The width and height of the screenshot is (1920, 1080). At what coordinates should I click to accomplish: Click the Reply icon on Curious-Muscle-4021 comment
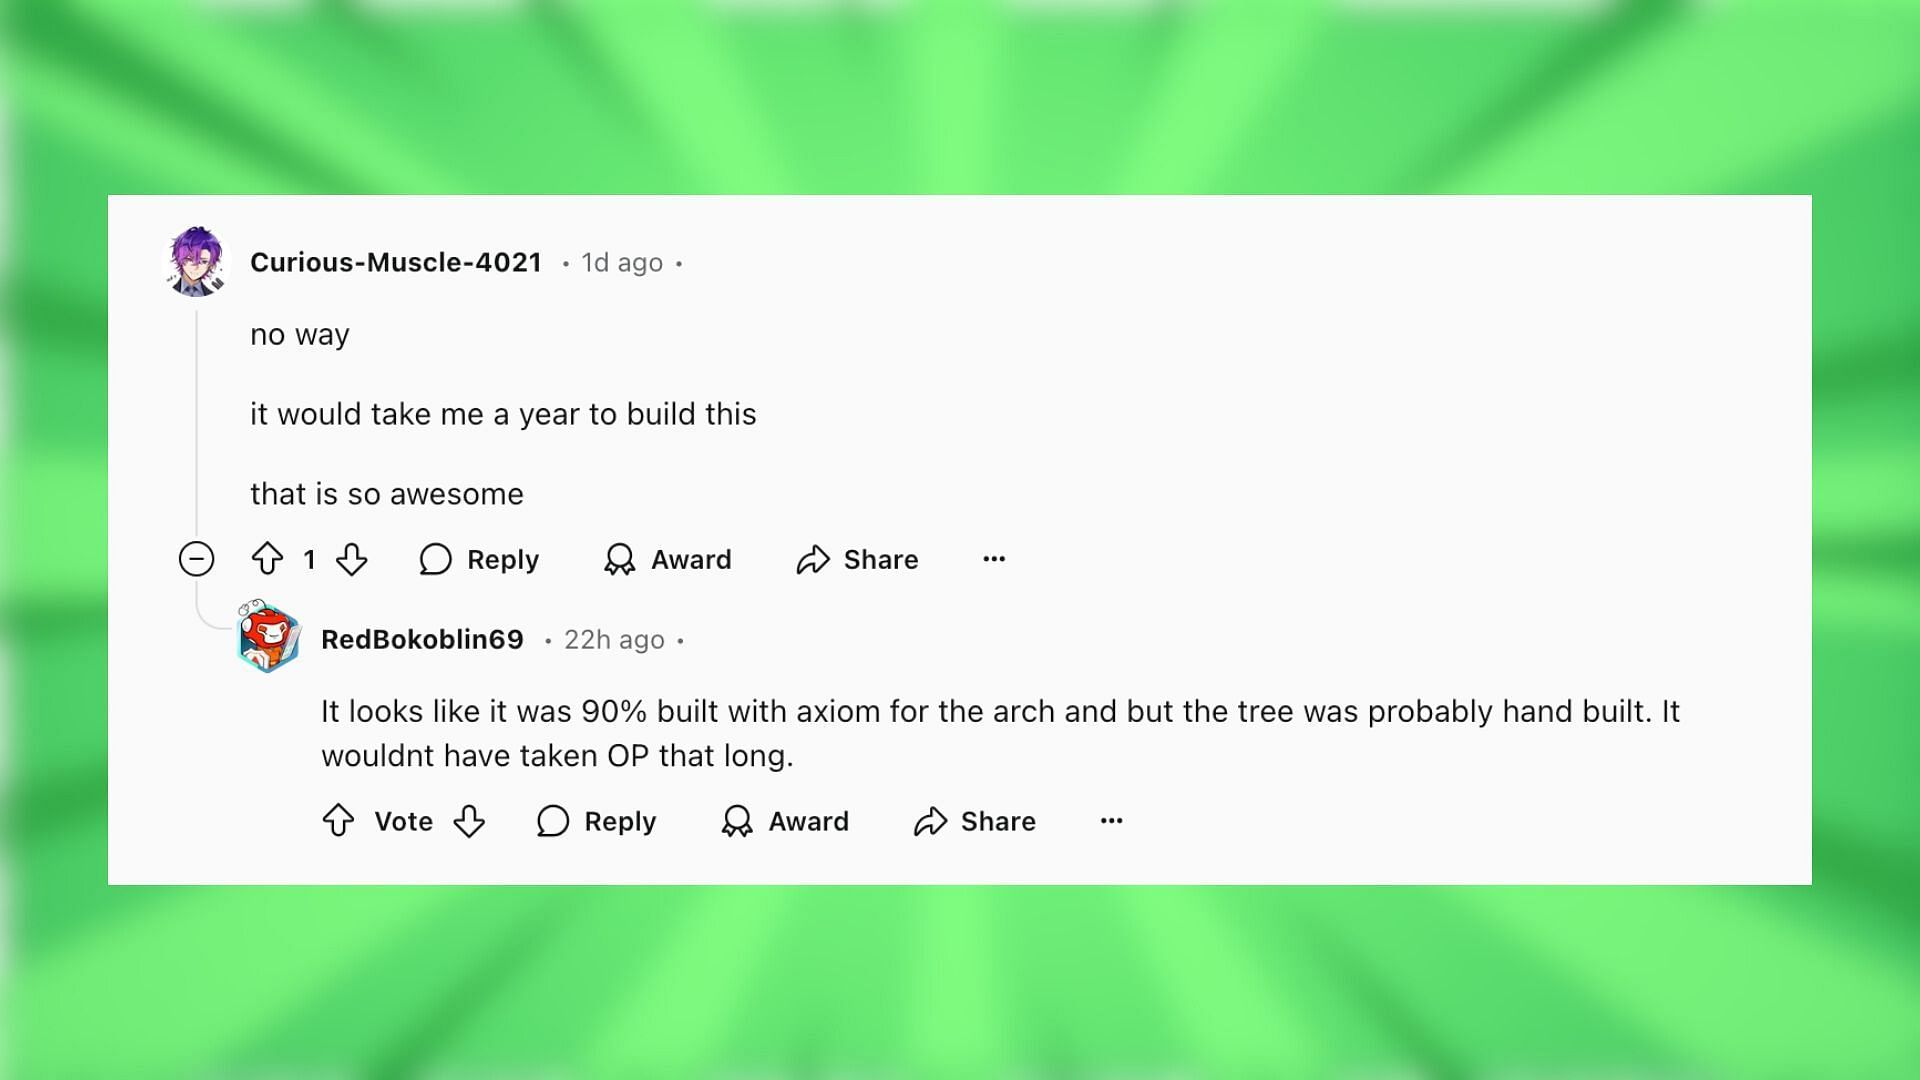point(435,559)
